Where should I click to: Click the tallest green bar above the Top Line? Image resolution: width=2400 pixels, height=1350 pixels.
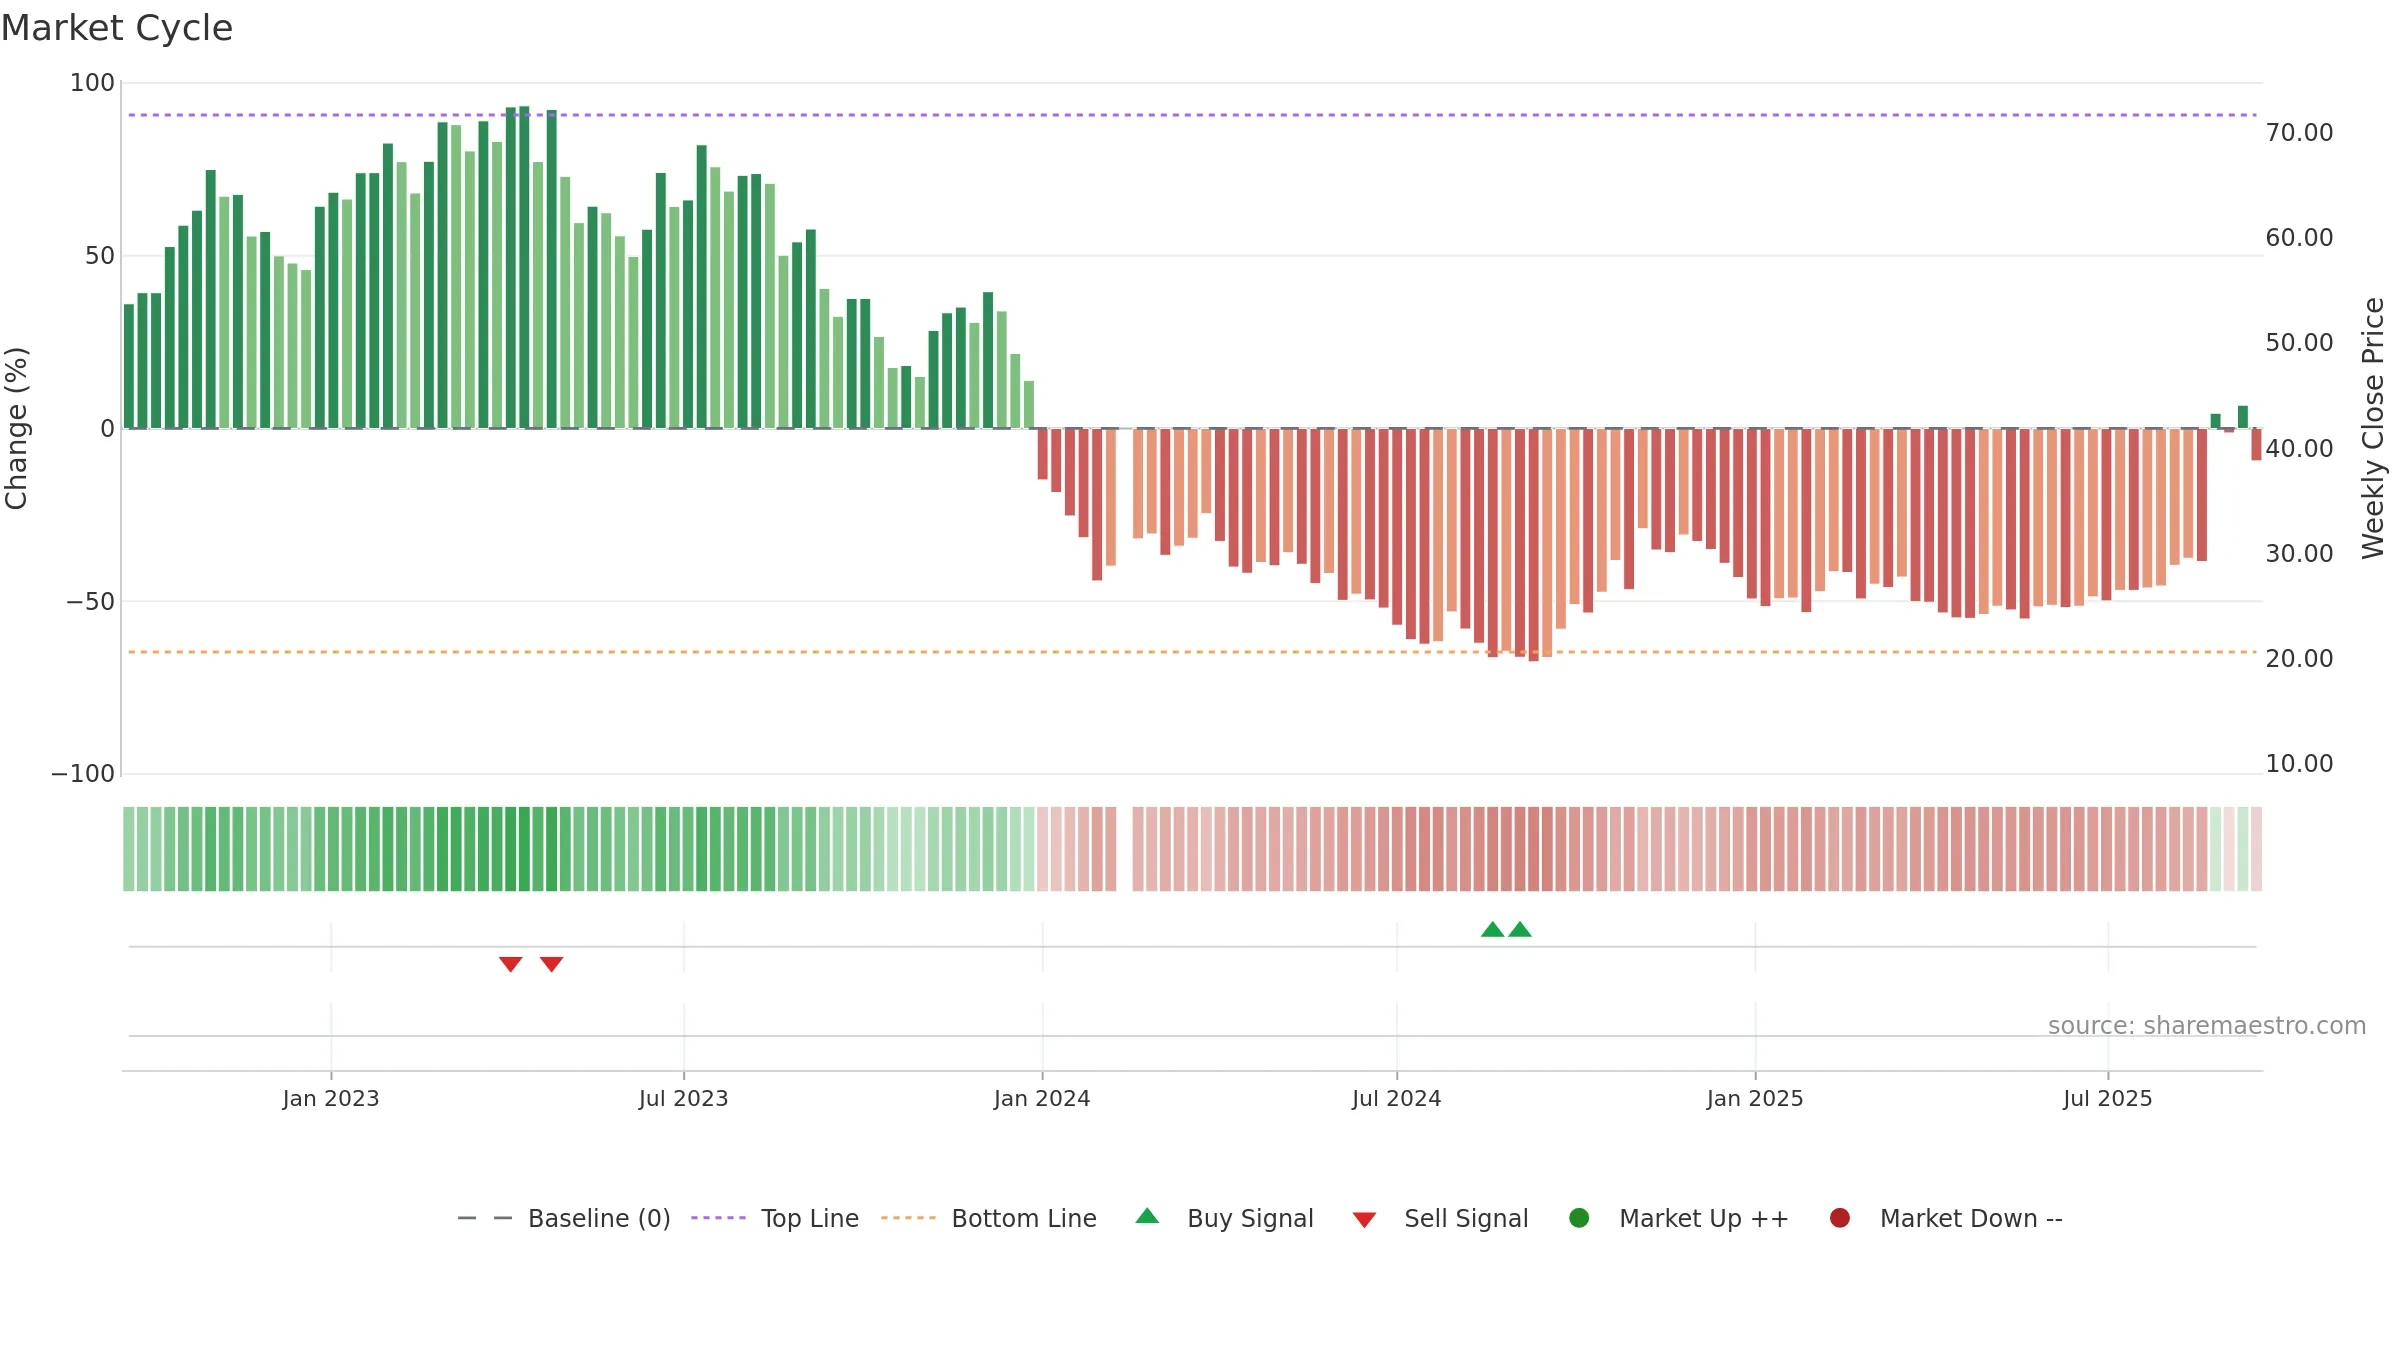click(x=524, y=267)
